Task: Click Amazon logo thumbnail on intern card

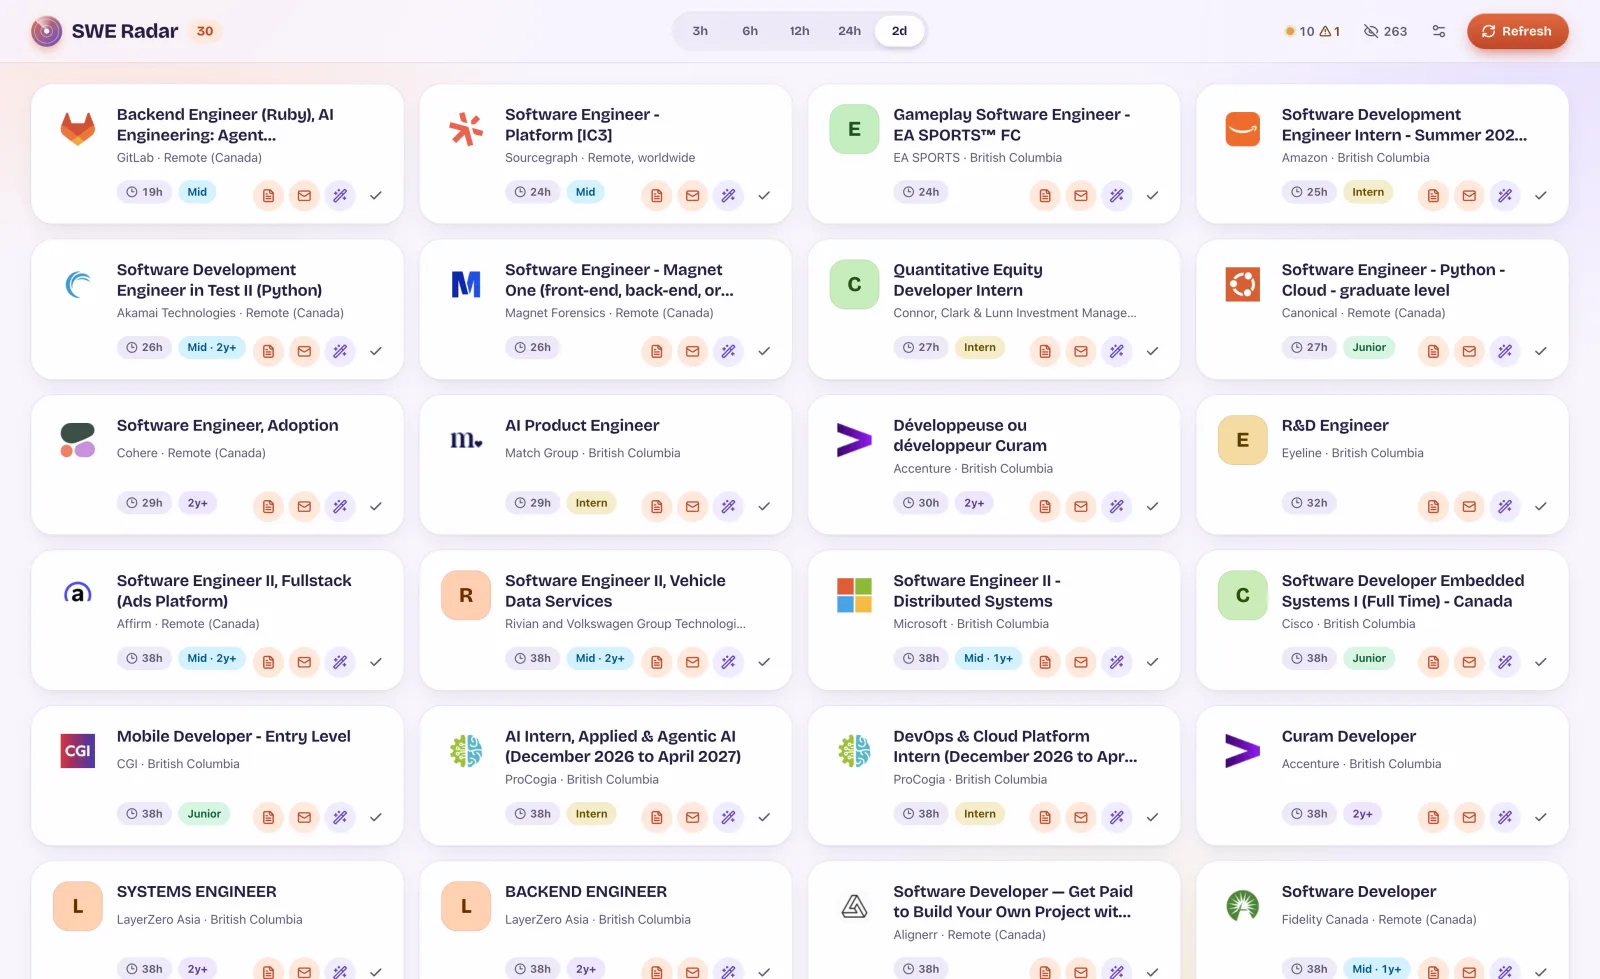Action: coord(1243,129)
